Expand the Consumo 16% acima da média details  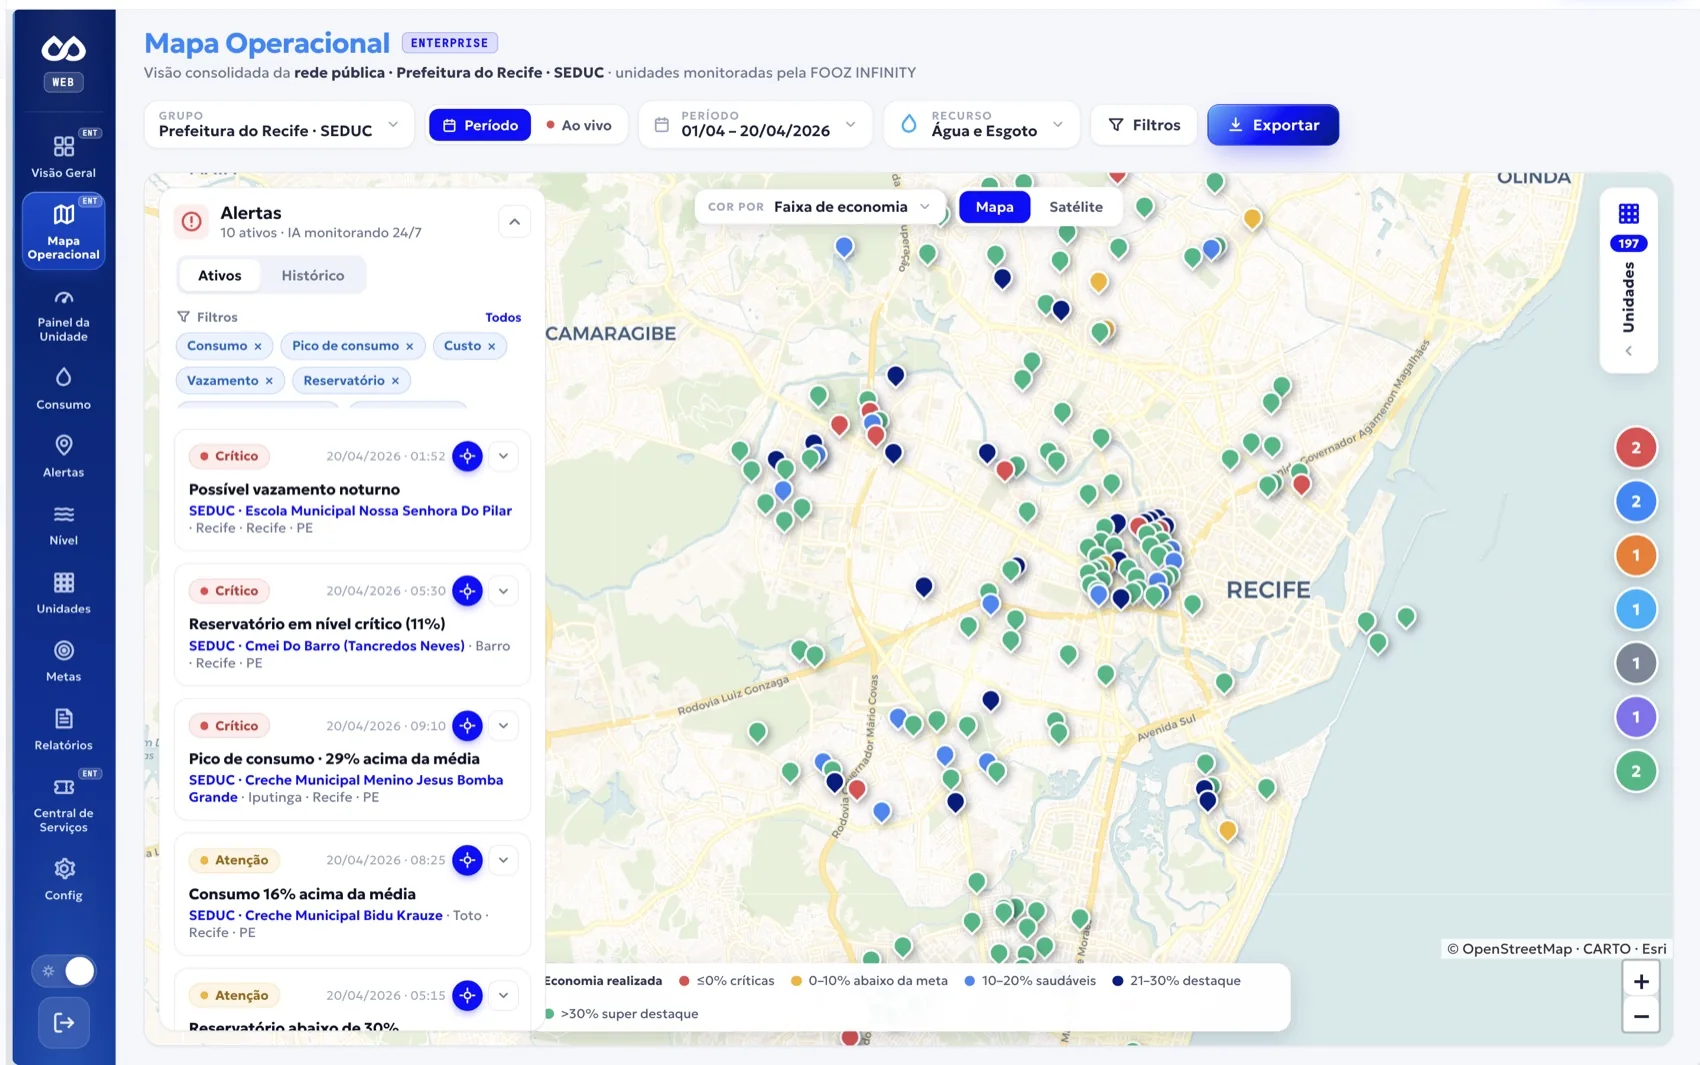504,860
